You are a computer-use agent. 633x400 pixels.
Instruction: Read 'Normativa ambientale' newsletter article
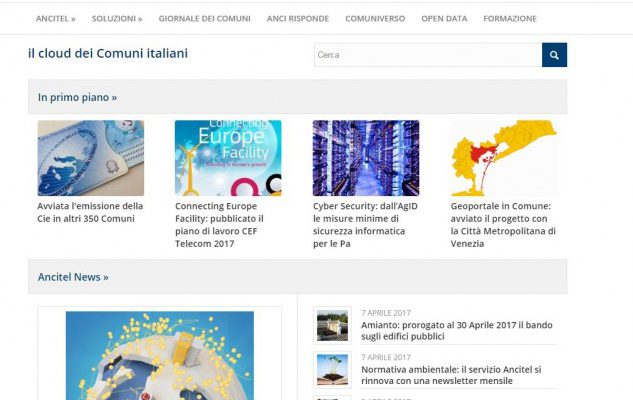coord(451,375)
